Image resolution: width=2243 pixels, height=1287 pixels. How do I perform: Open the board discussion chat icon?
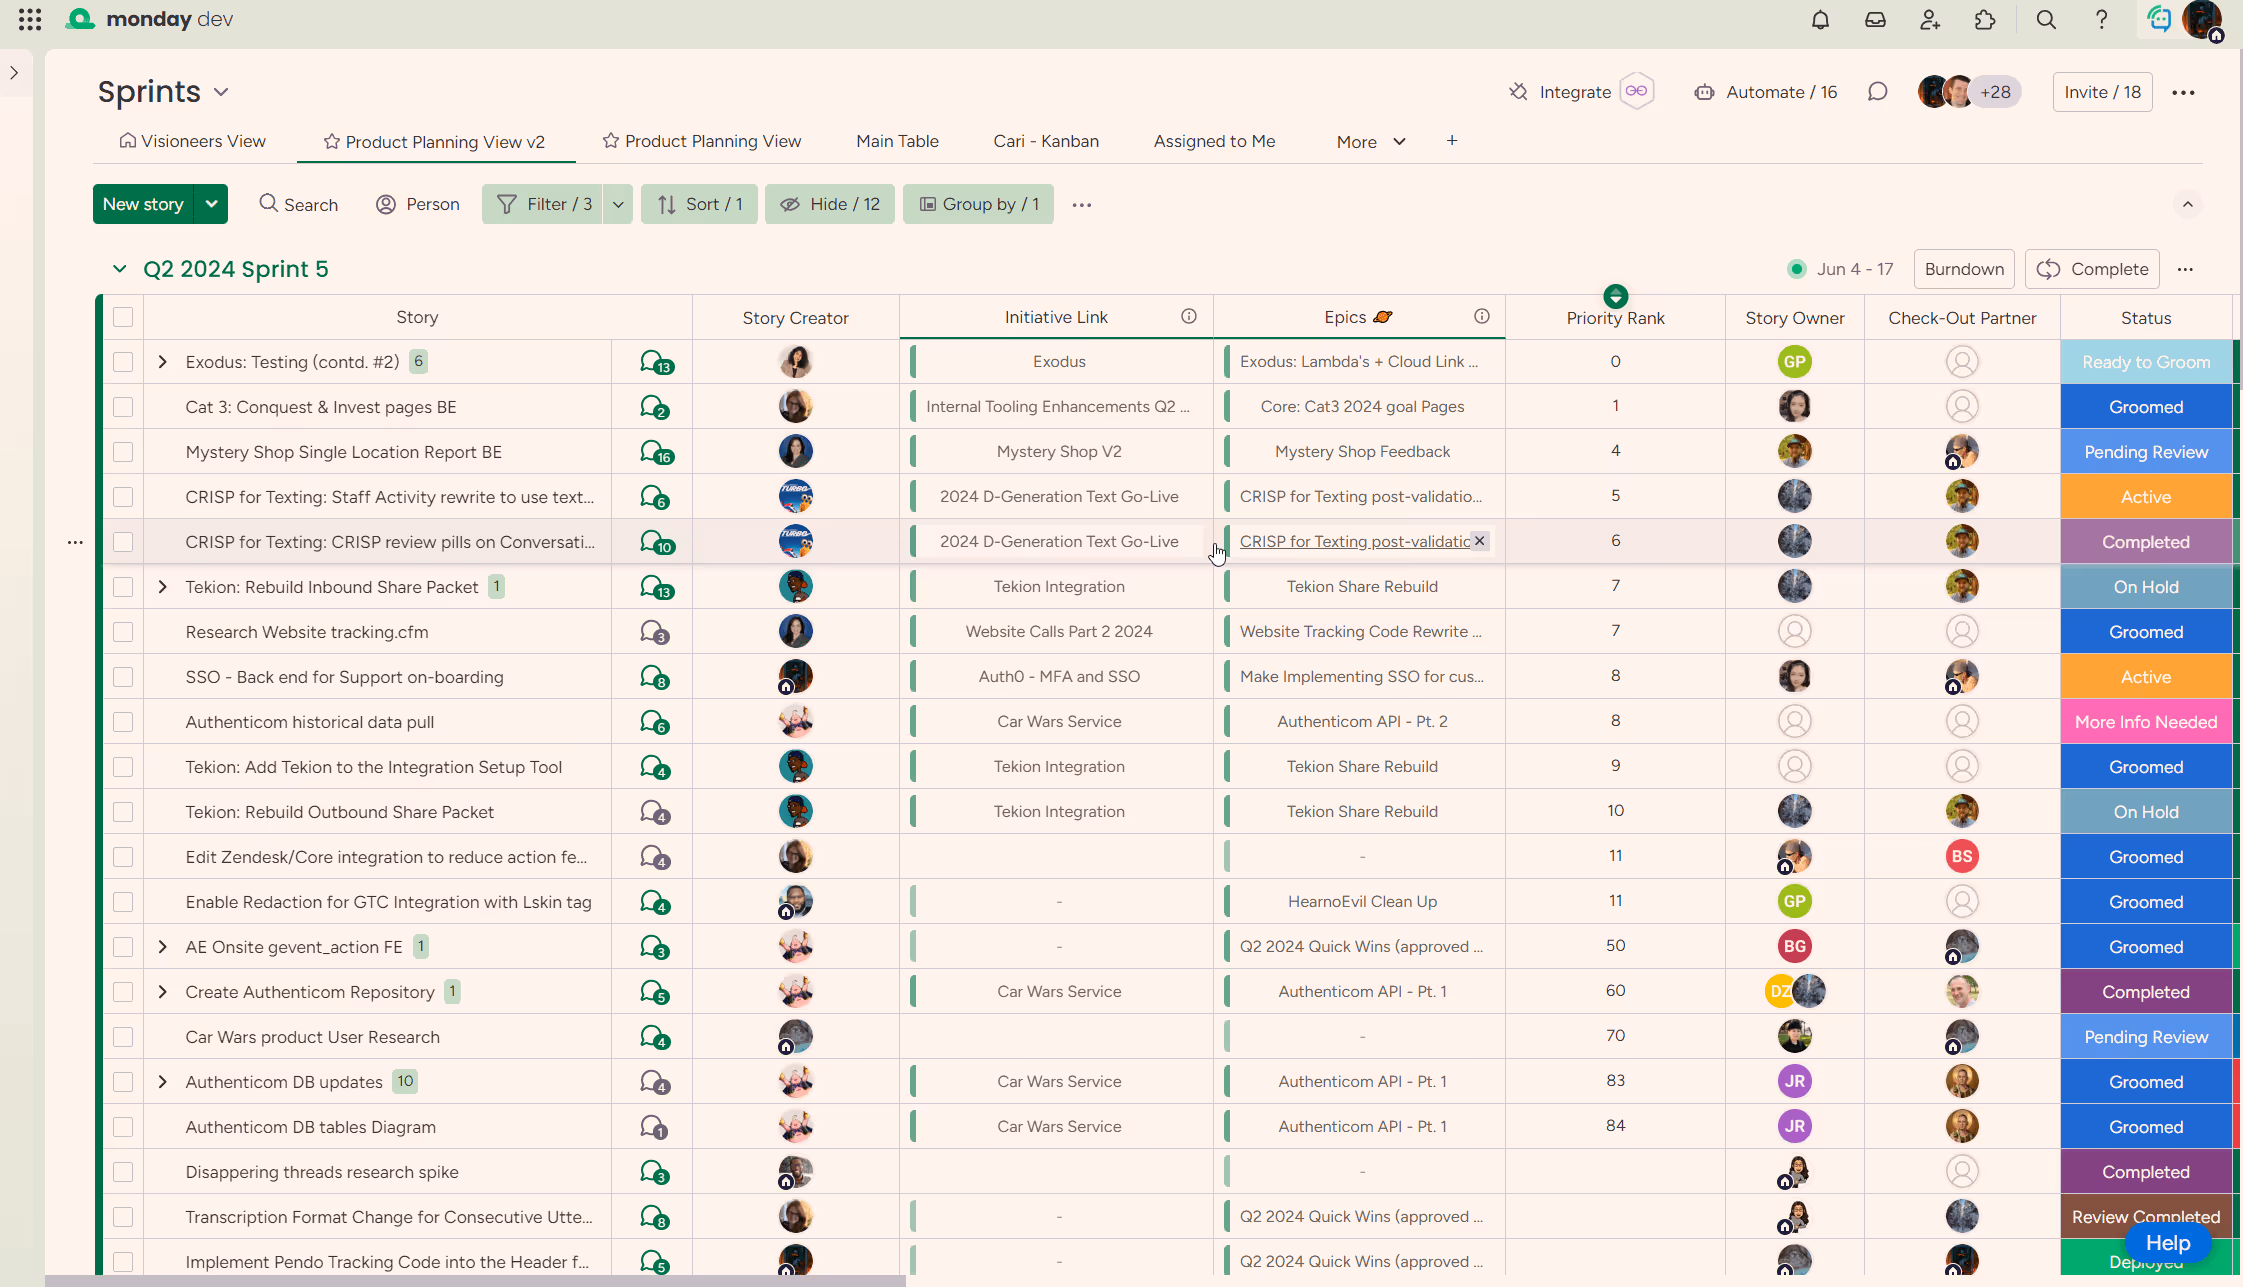tap(1877, 92)
